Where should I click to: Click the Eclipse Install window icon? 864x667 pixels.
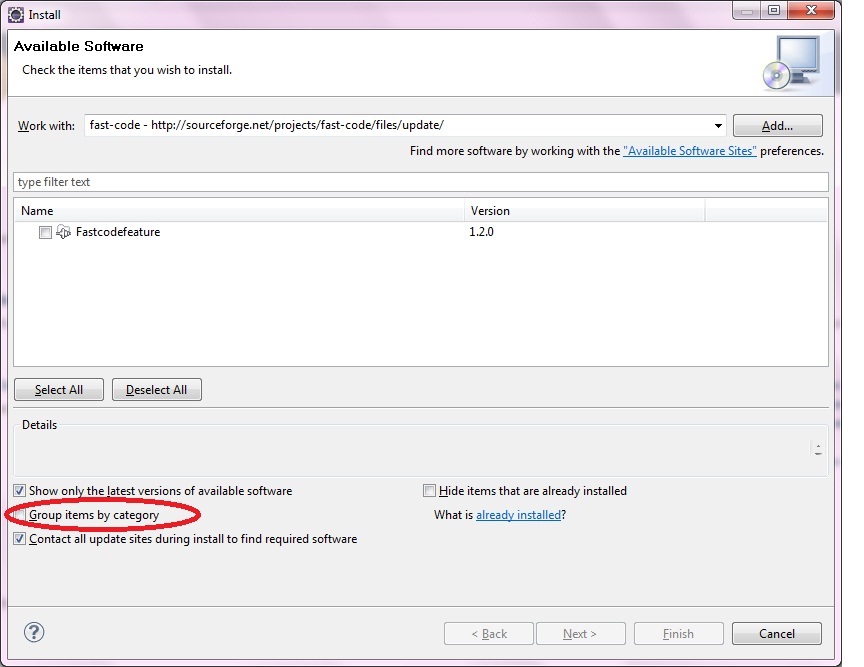click(x=16, y=15)
